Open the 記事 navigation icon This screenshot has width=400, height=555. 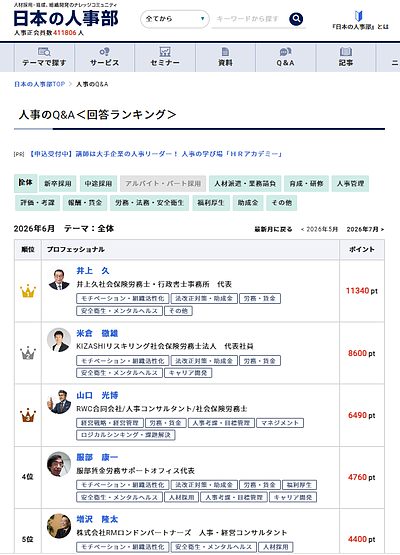pyautogui.click(x=346, y=52)
